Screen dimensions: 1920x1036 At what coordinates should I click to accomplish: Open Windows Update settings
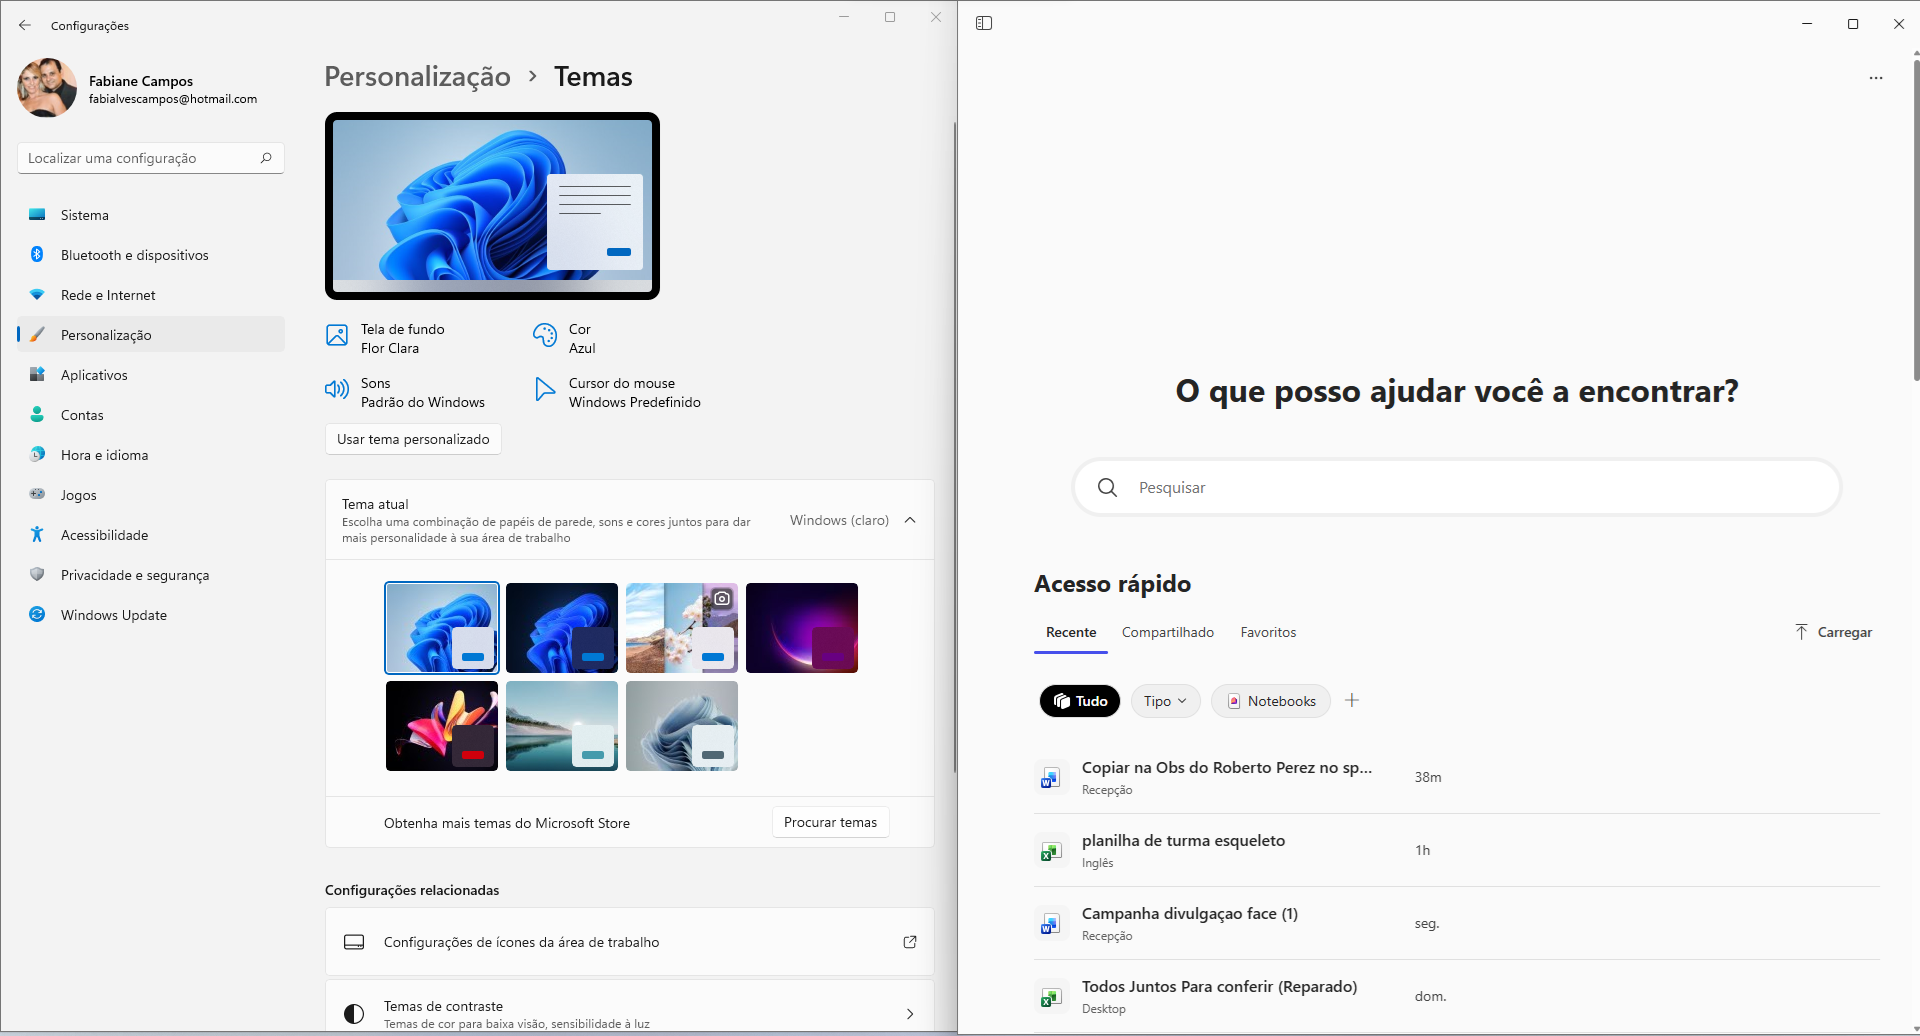point(151,615)
